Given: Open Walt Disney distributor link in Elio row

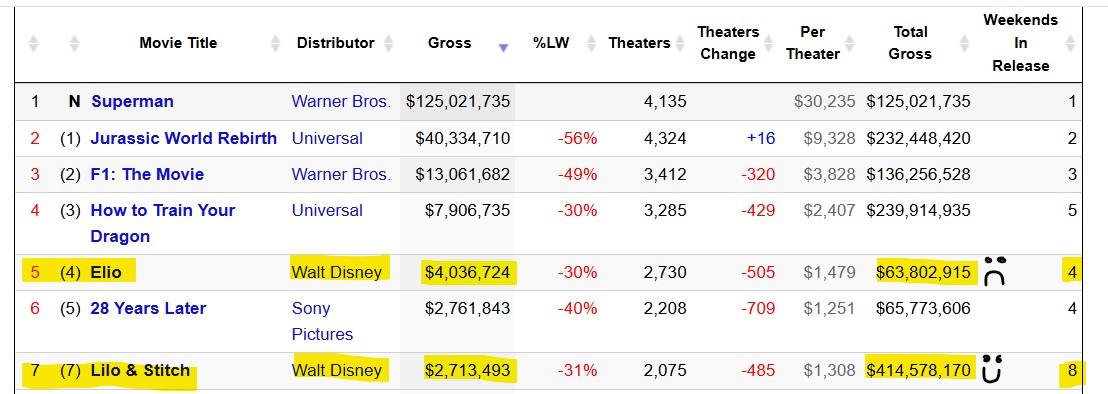Looking at the screenshot, I should 336,272.
